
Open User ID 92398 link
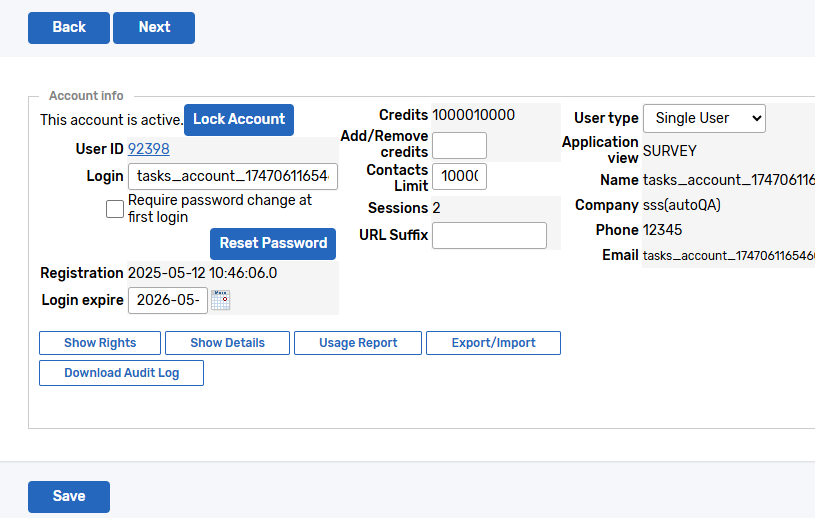[149, 149]
